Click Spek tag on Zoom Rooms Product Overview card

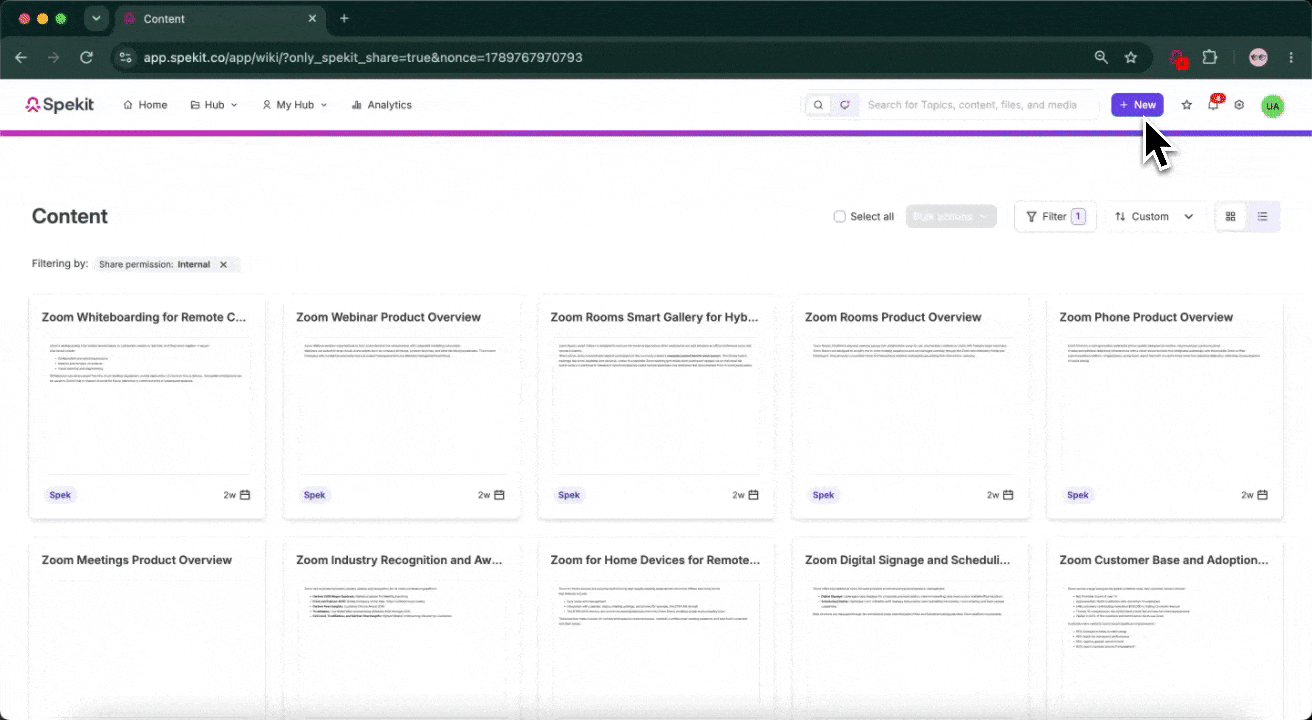pos(823,495)
